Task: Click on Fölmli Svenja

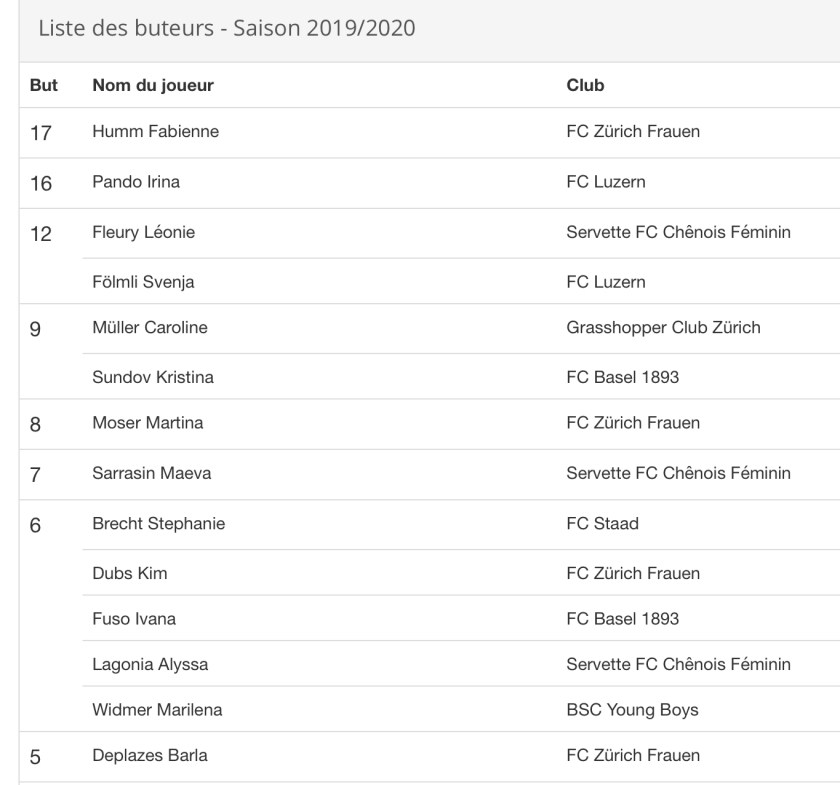Action: 143,282
